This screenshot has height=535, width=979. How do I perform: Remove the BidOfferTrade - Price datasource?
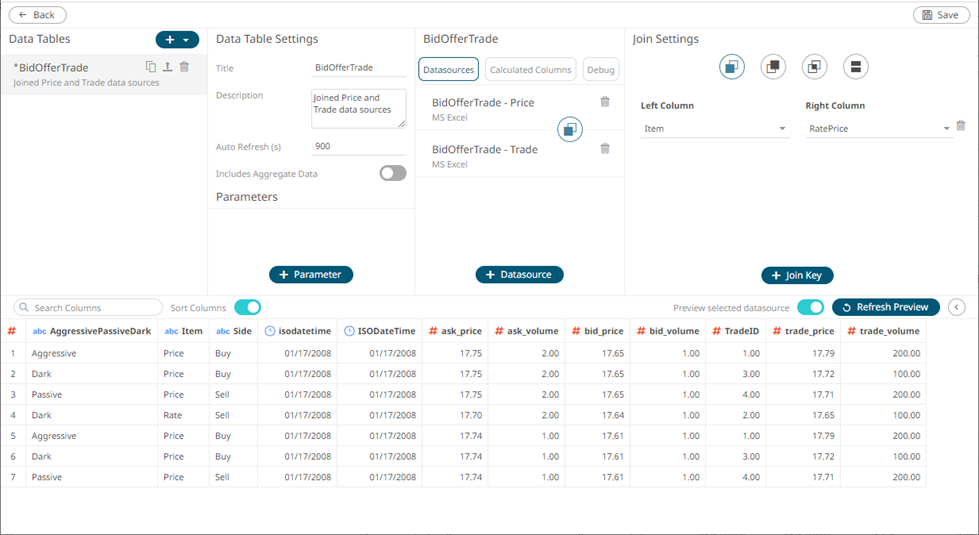pos(604,102)
